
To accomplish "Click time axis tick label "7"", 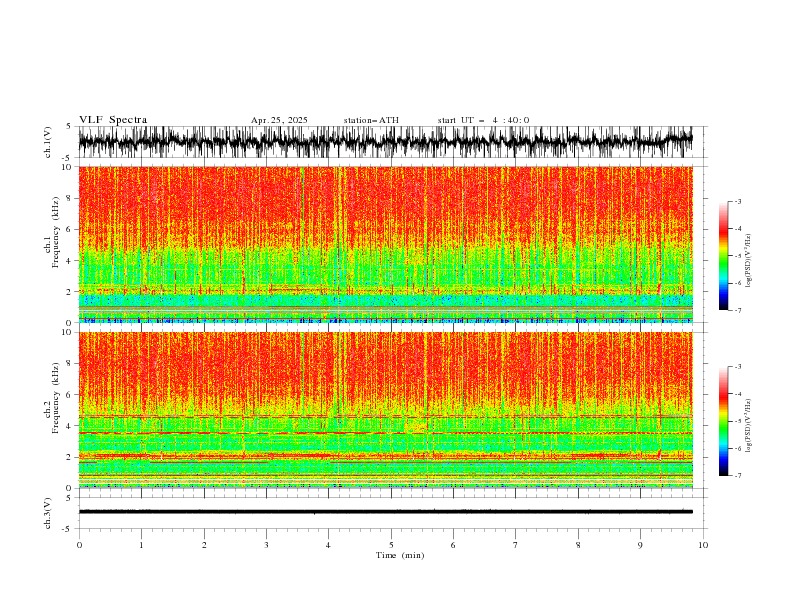I will (x=516, y=545).
